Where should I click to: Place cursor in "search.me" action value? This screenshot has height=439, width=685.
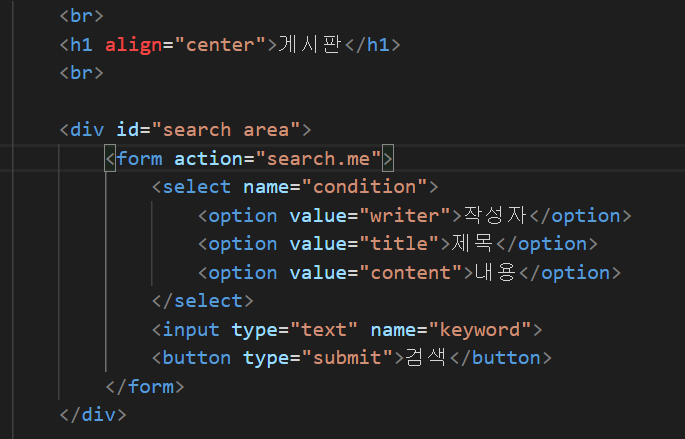point(318,159)
